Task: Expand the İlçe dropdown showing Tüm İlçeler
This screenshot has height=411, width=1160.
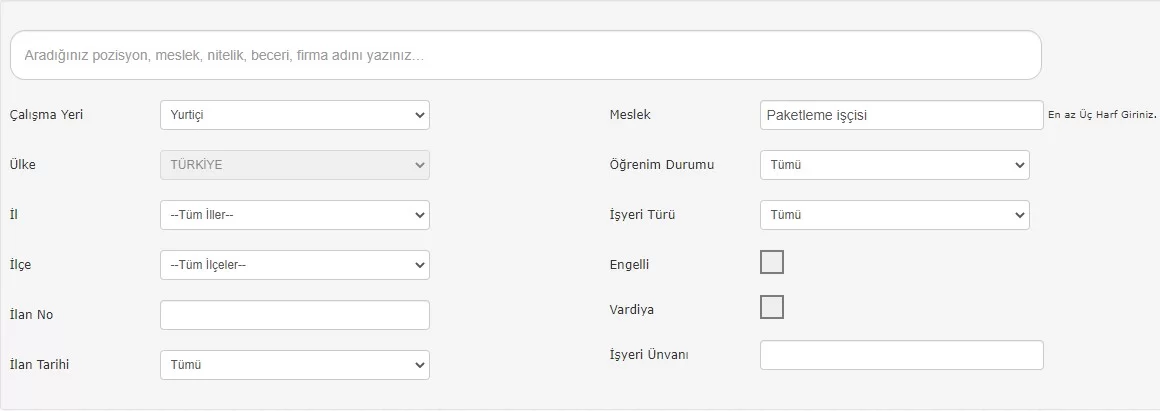Action: tap(294, 265)
